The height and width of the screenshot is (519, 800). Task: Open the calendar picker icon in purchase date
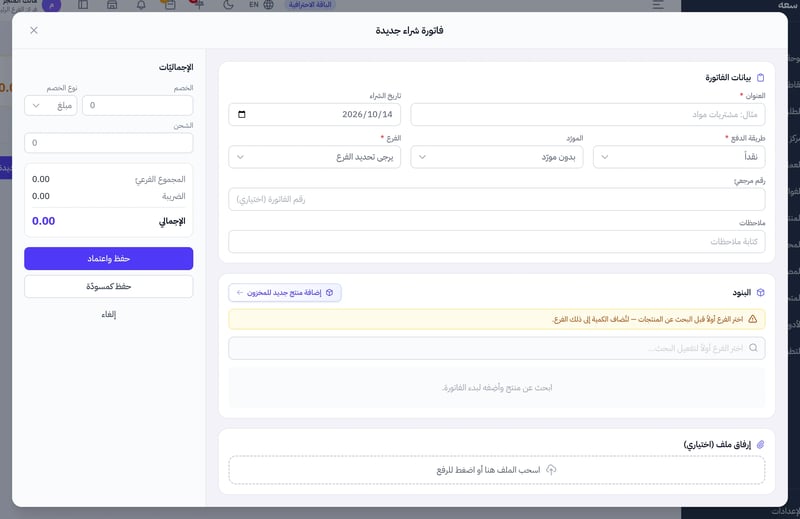click(x=242, y=114)
